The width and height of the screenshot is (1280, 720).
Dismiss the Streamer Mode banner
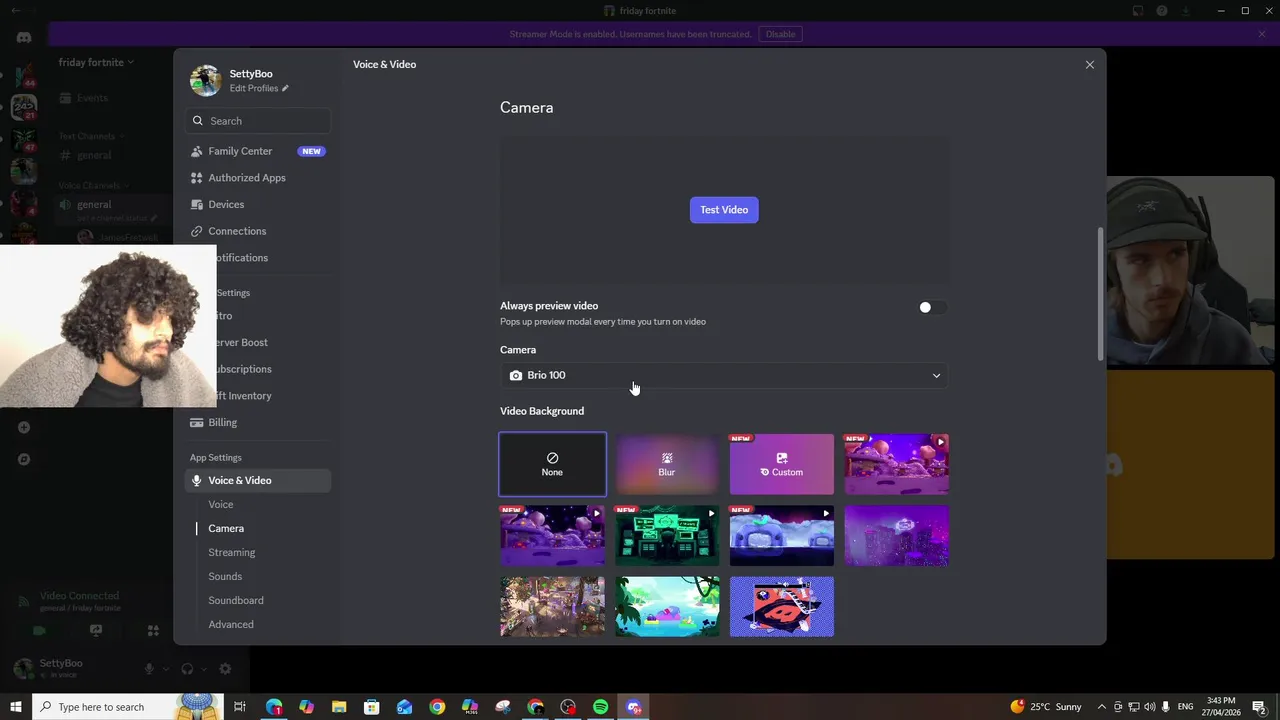pos(1262,34)
